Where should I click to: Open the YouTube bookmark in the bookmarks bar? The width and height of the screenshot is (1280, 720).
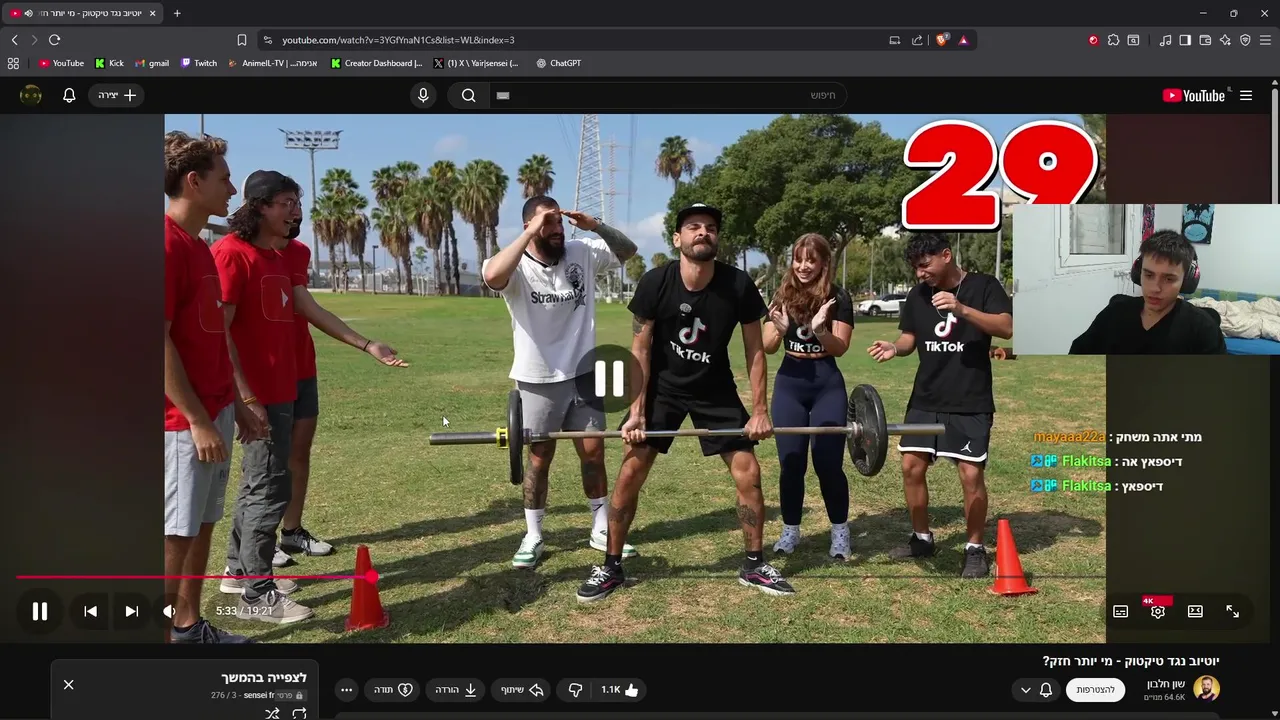[62, 63]
